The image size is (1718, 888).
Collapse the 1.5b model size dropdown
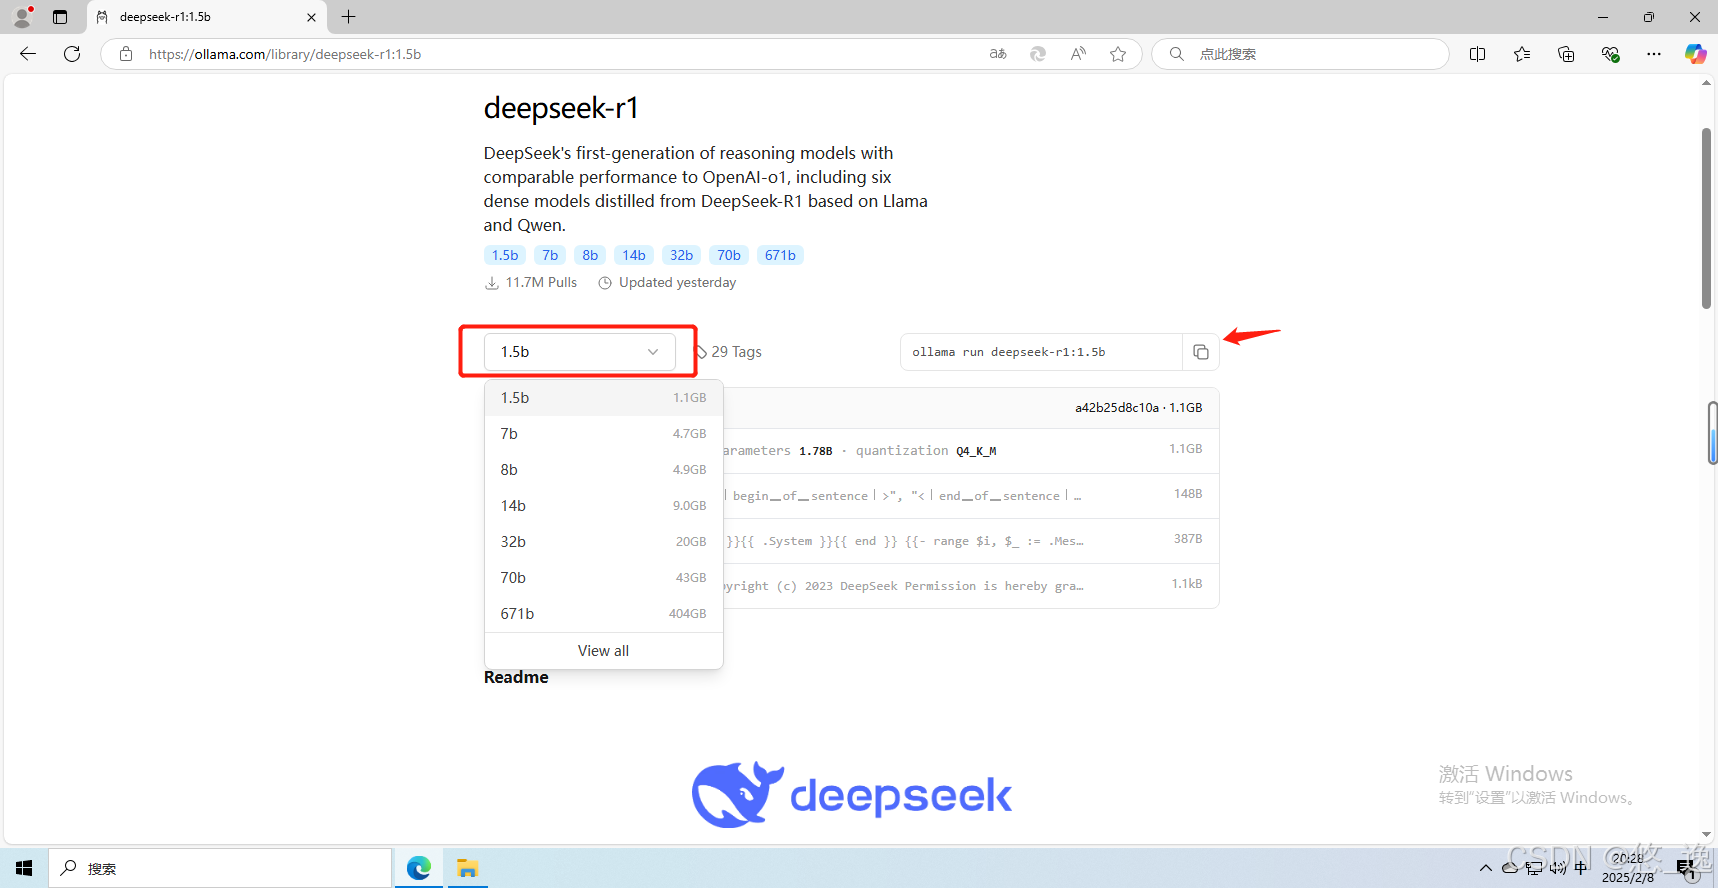pos(580,352)
